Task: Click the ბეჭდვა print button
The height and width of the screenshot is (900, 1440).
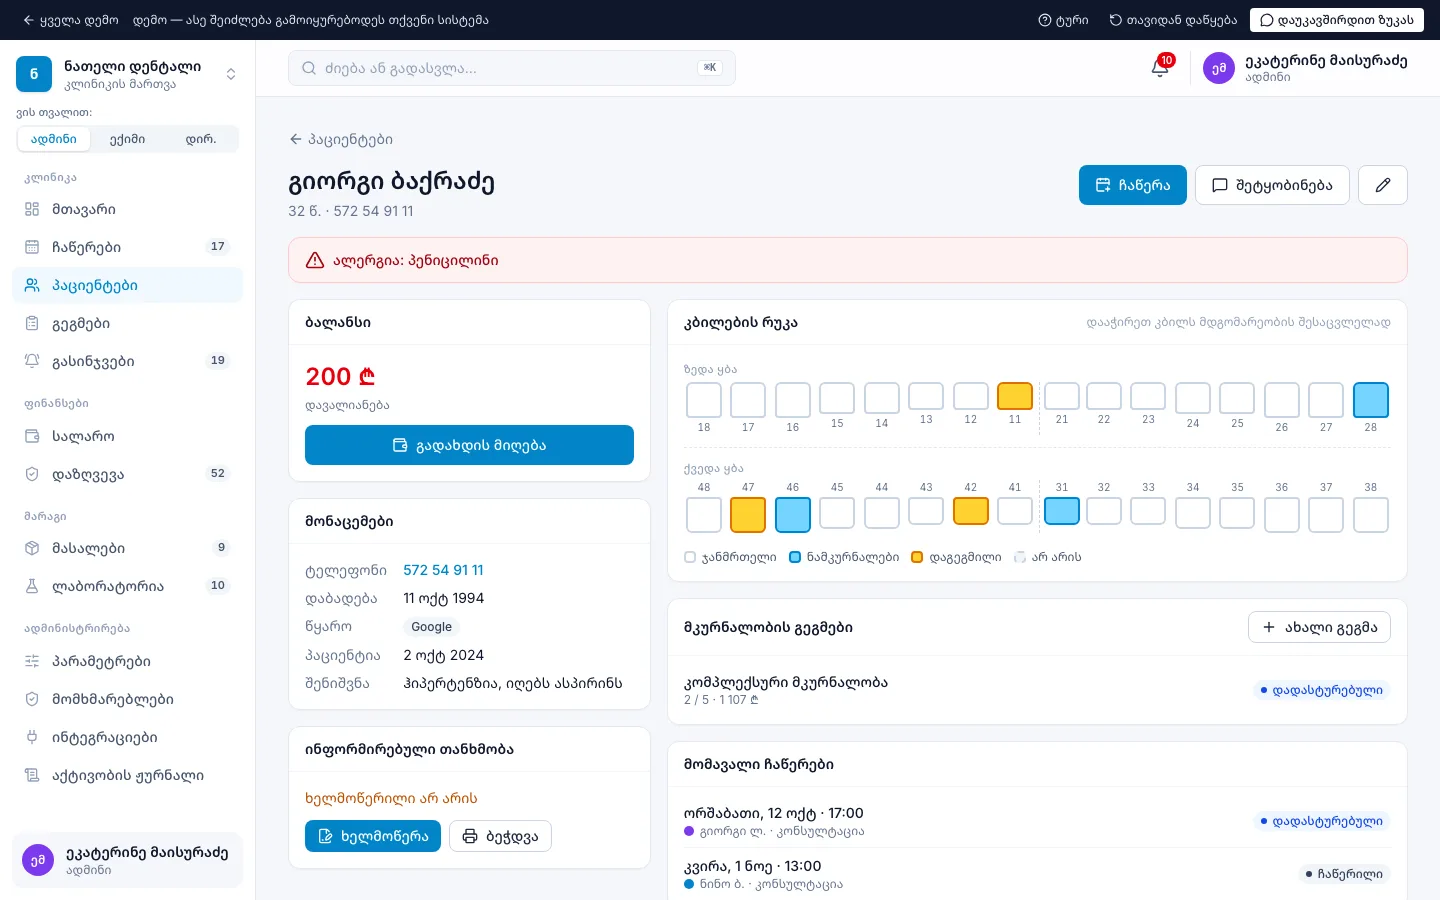Action: pyautogui.click(x=500, y=836)
